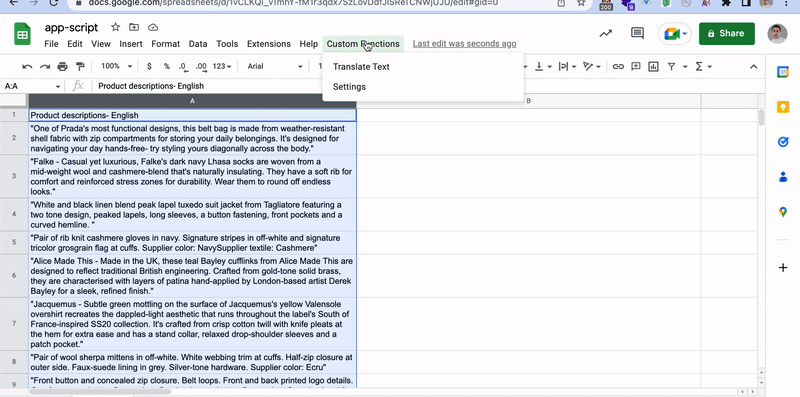Image resolution: width=800 pixels, height=397 pixels.
Task: Open the vertical align dropdown
Action: pos(543,66)
